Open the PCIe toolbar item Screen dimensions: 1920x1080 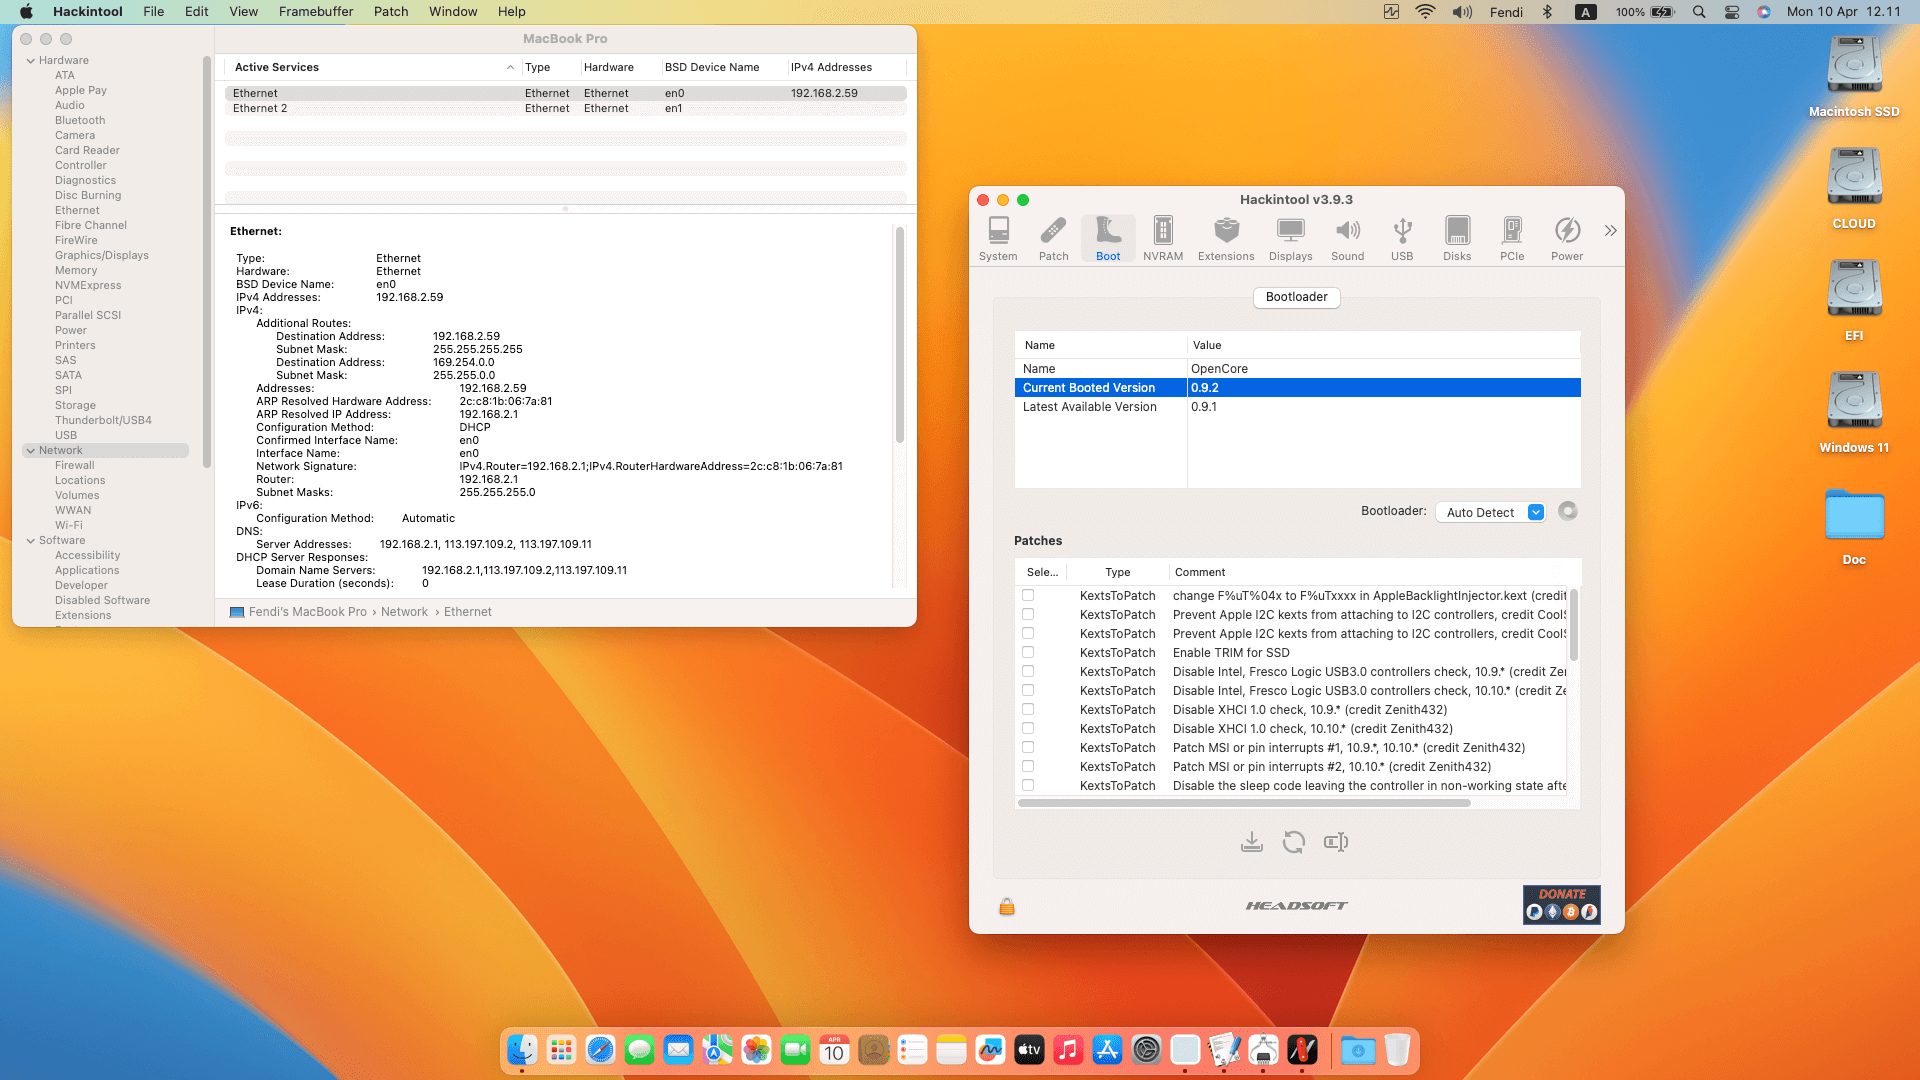[x=1512, y=239]
